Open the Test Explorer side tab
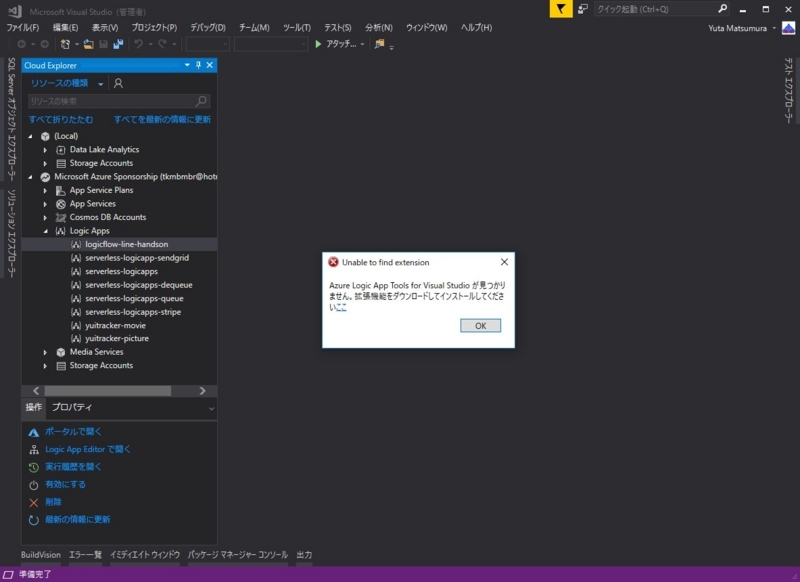The height and width of the screenshot is (582, 800). [789, 90]
